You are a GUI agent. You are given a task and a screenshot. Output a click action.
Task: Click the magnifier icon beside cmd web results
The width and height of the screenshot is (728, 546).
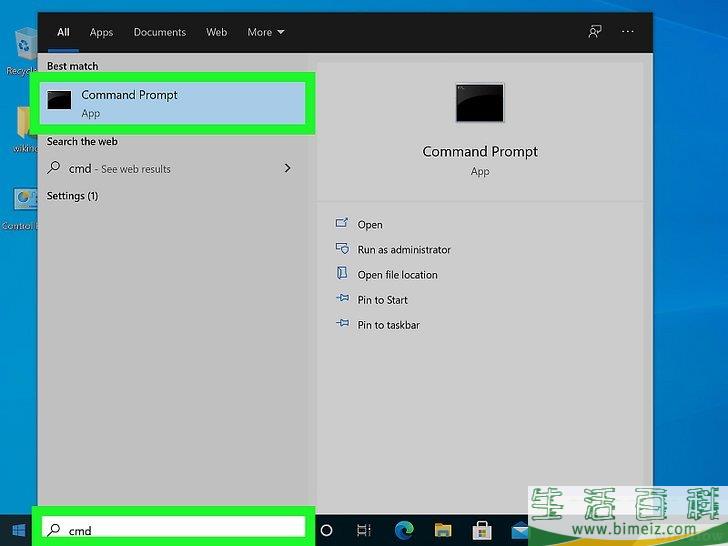coord(54,168)
